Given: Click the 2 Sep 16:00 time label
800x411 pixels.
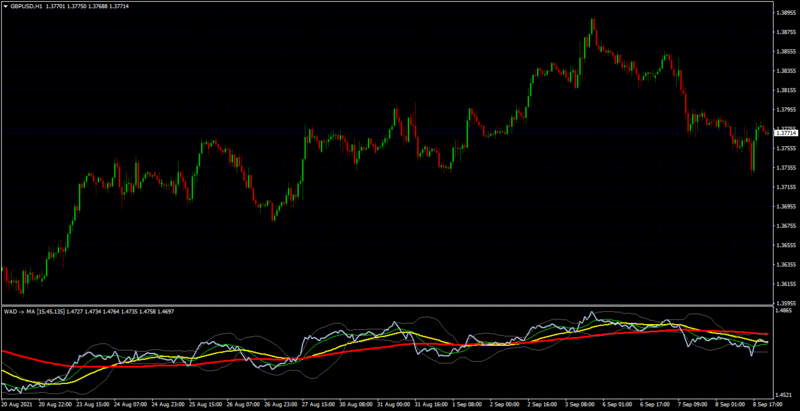Looking at the screenshot, I should tap(544, 403).
